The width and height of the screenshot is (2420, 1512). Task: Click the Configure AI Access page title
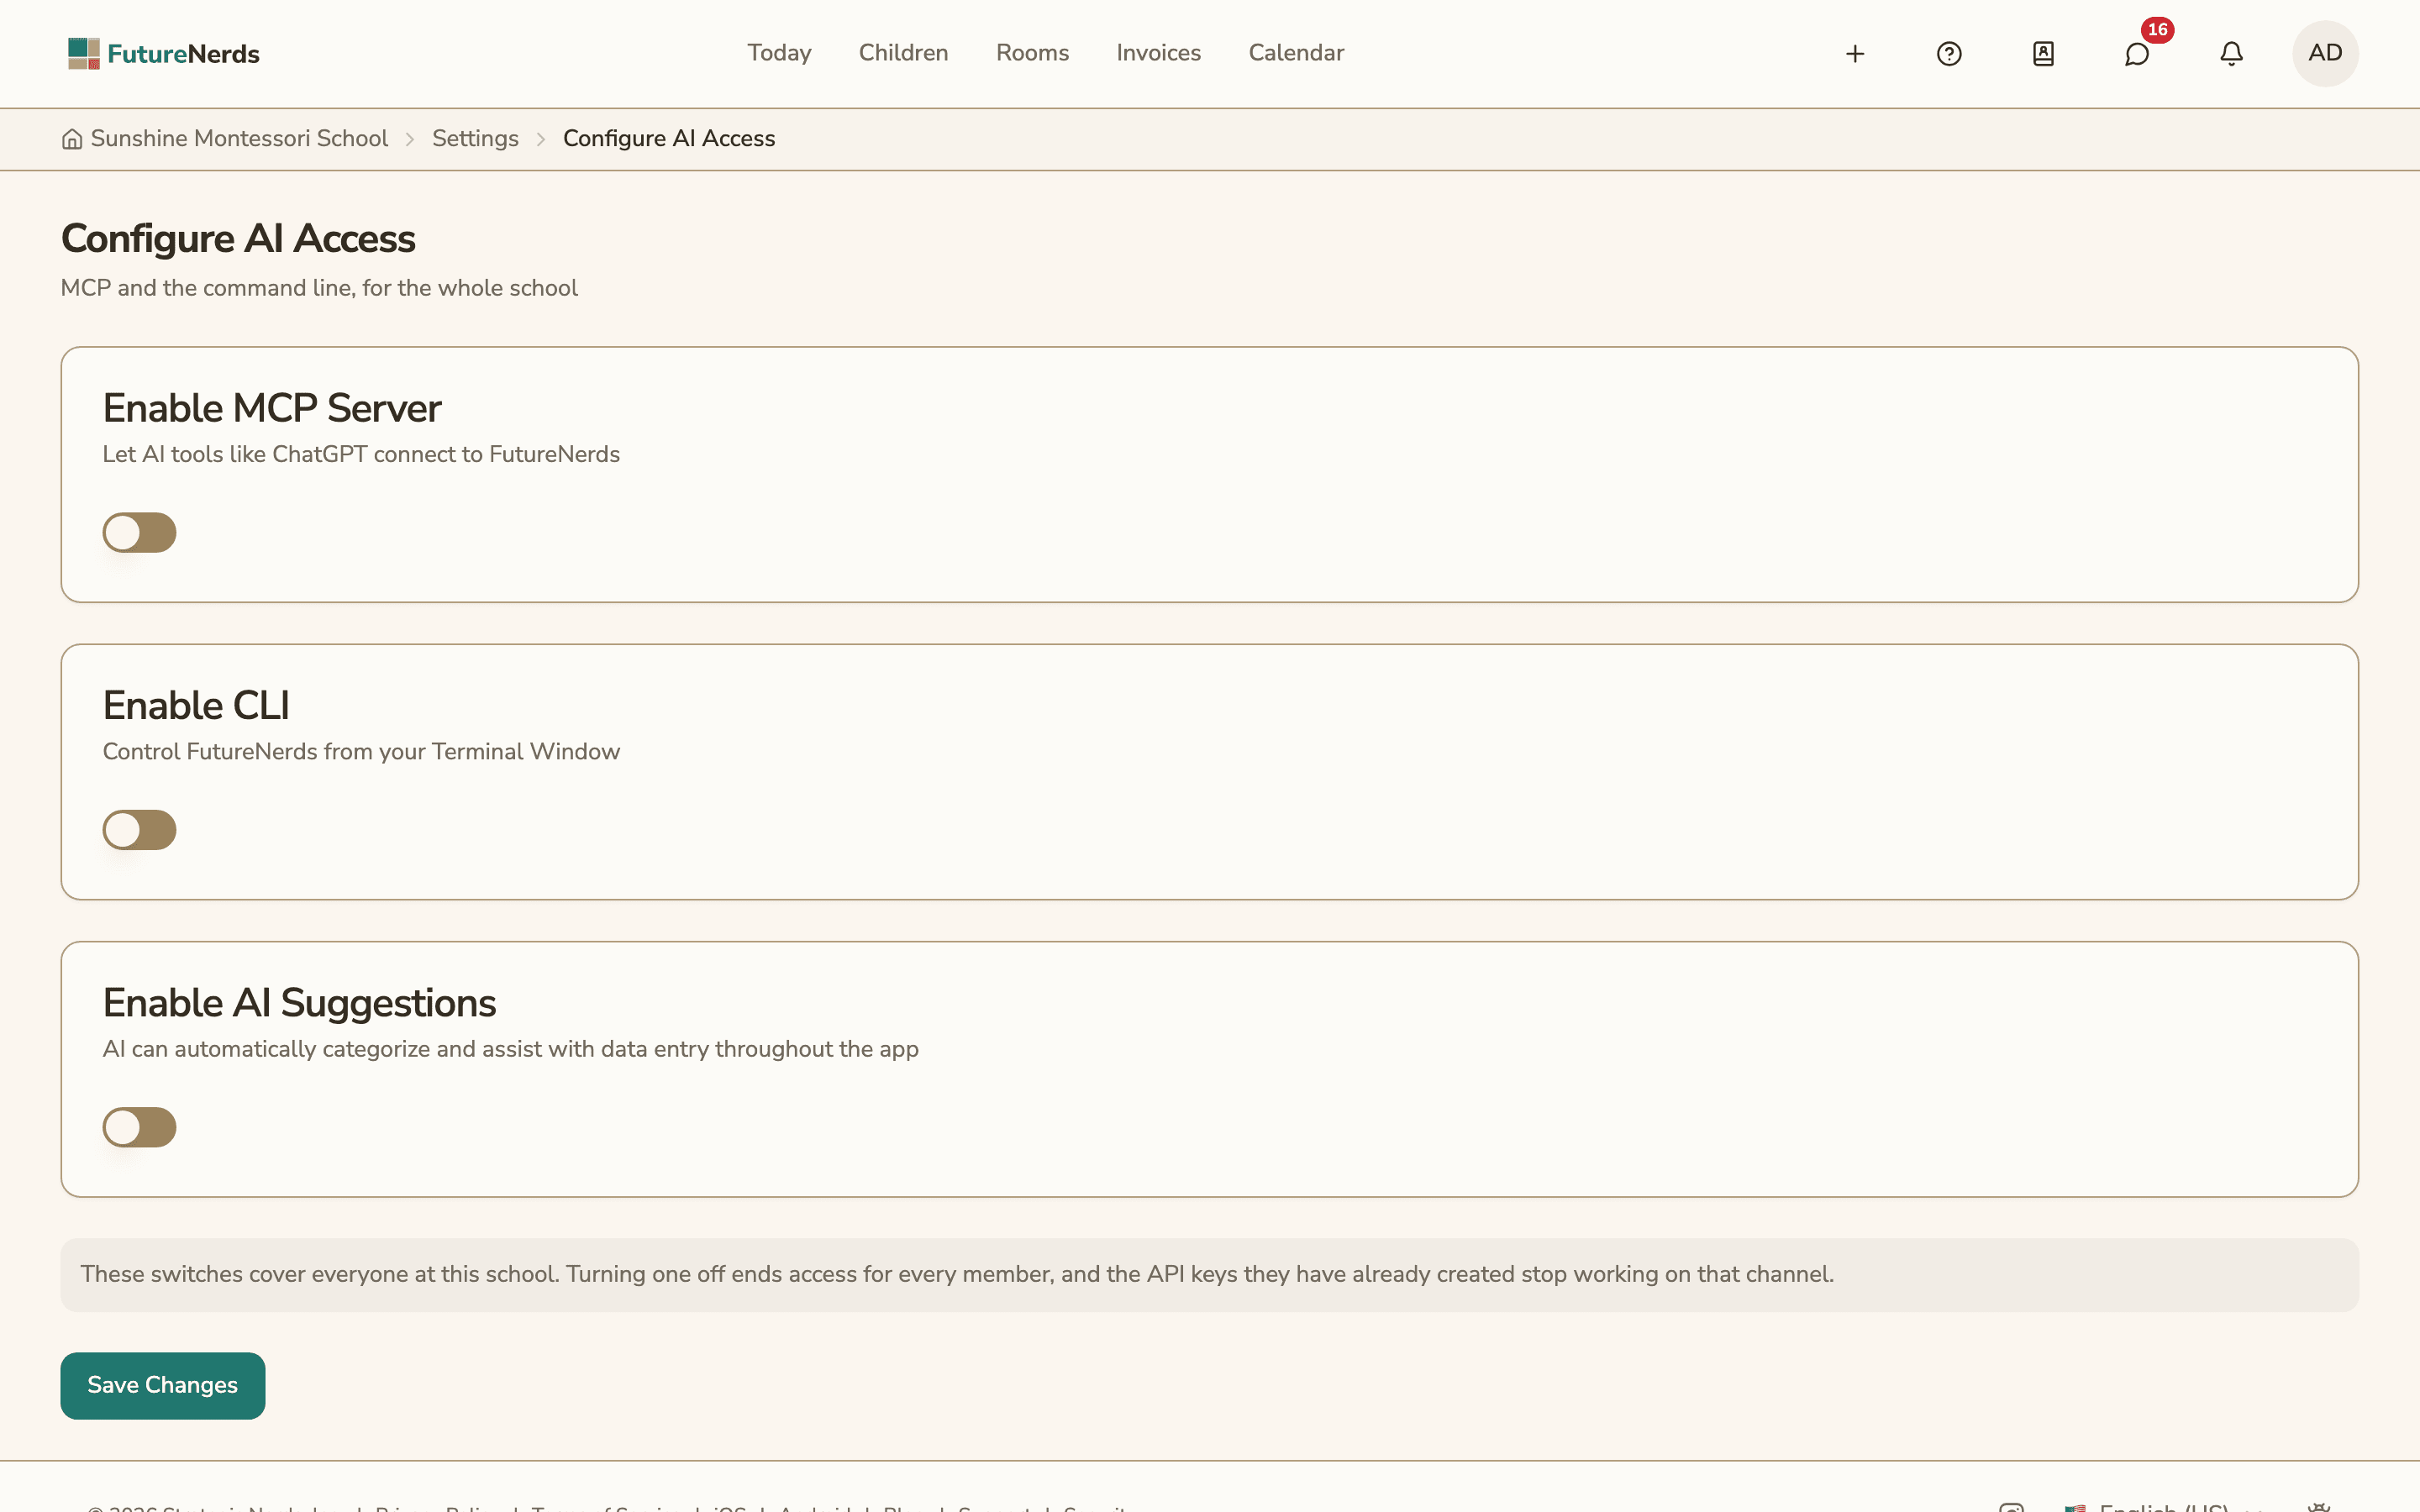coord(238,238)
